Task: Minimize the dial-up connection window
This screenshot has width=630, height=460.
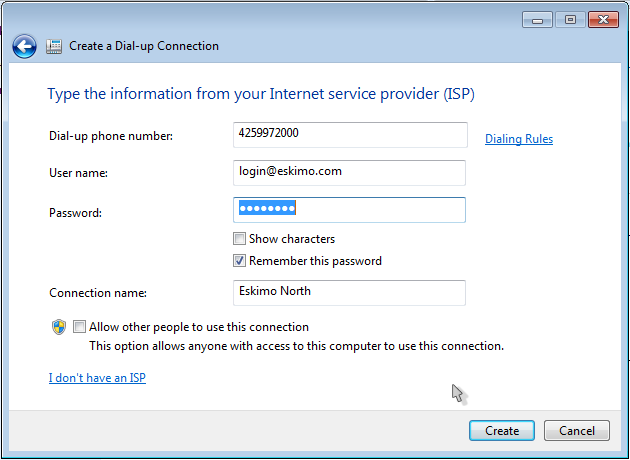Action: coord(538,20)
